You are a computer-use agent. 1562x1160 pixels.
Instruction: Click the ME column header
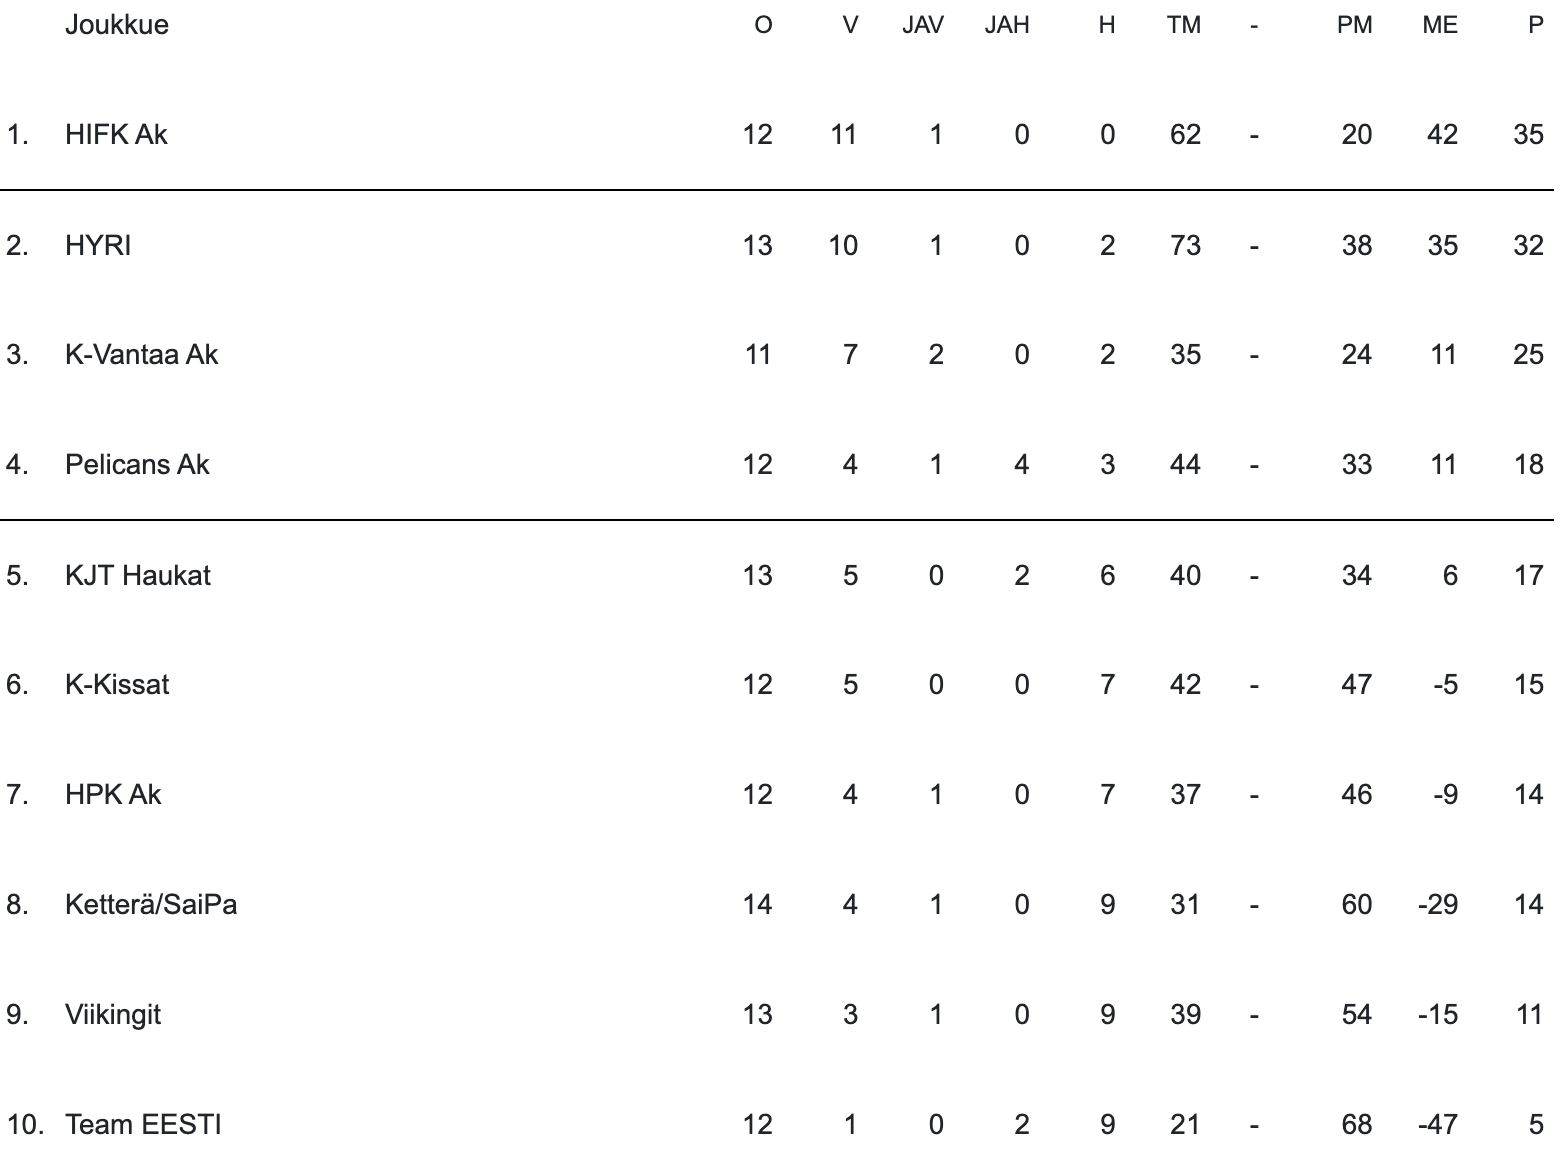(1439, 25)
